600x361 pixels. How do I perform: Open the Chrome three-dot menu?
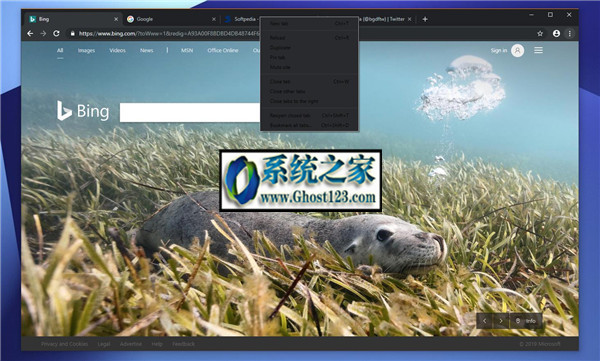570,34
